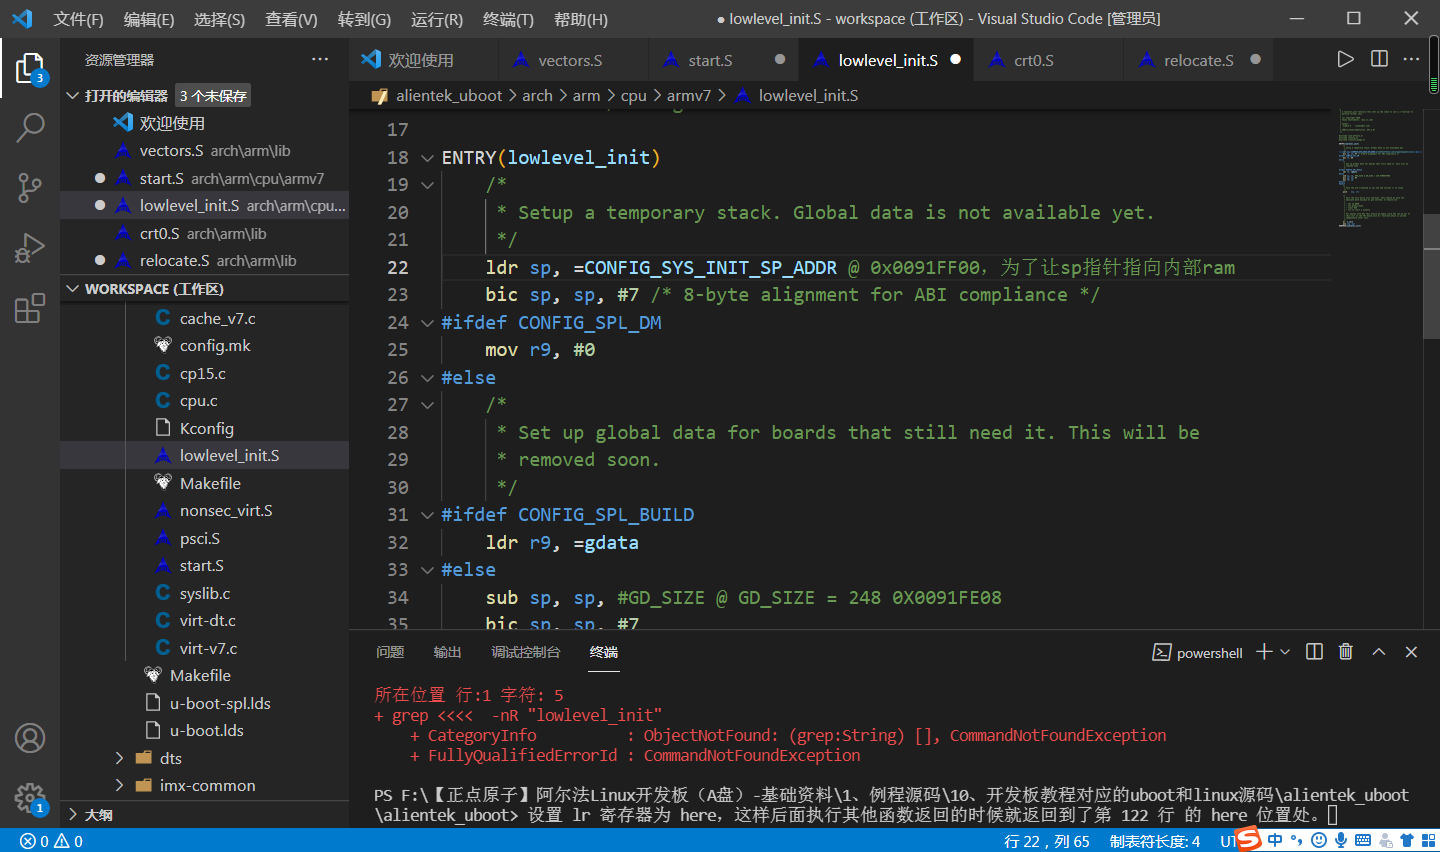Click alientek_uboot in breadcrumb
This screenshot has height=852, width=1440.
449,95
